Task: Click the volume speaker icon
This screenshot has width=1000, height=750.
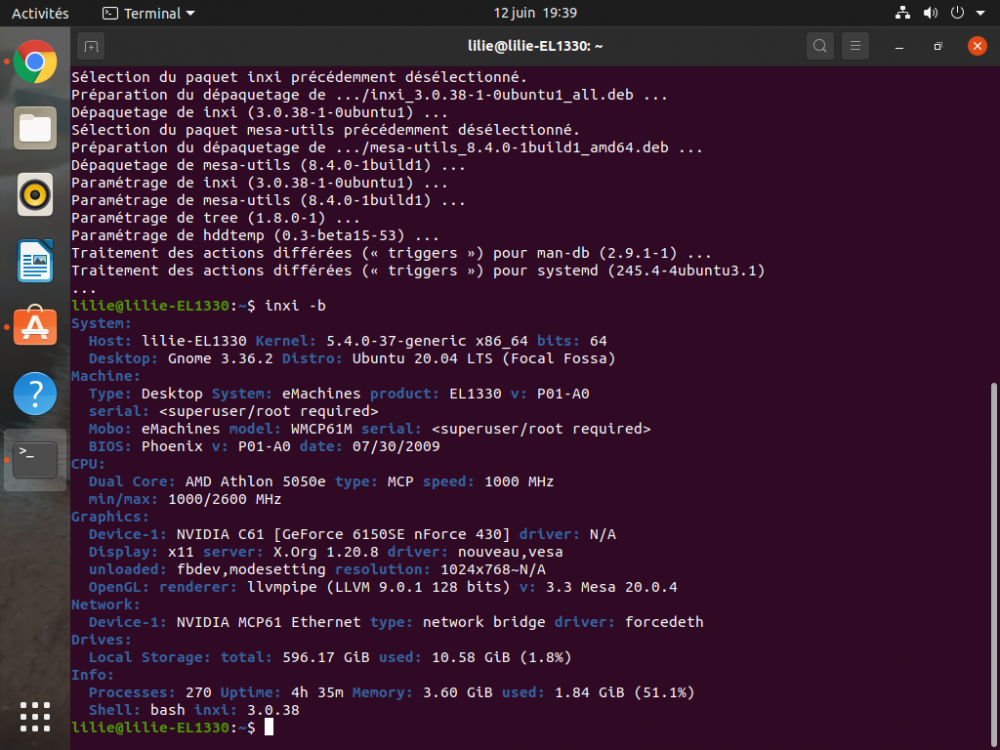Action: (x=931, y=14)
